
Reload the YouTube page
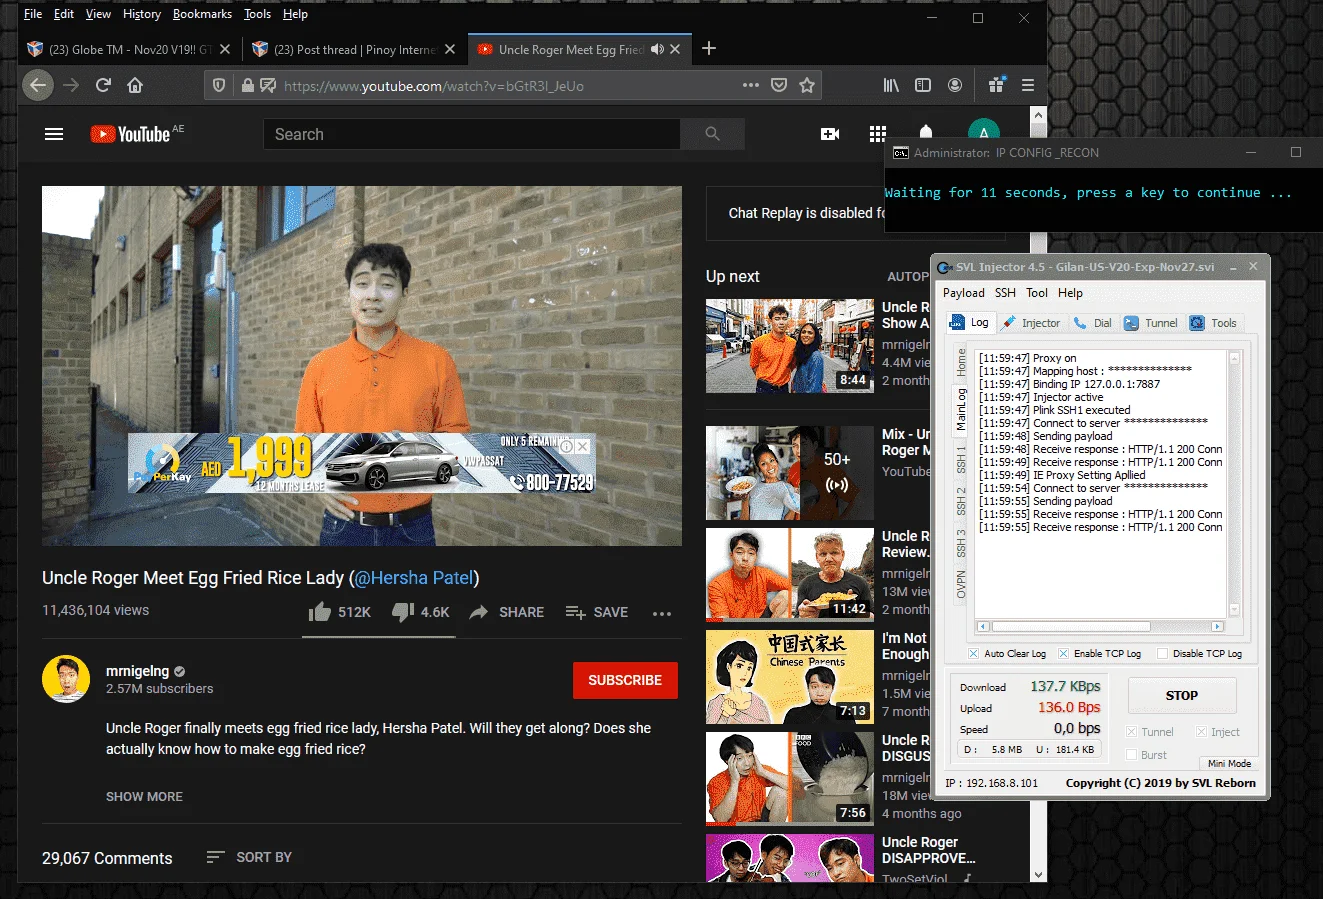pos(103,85)
